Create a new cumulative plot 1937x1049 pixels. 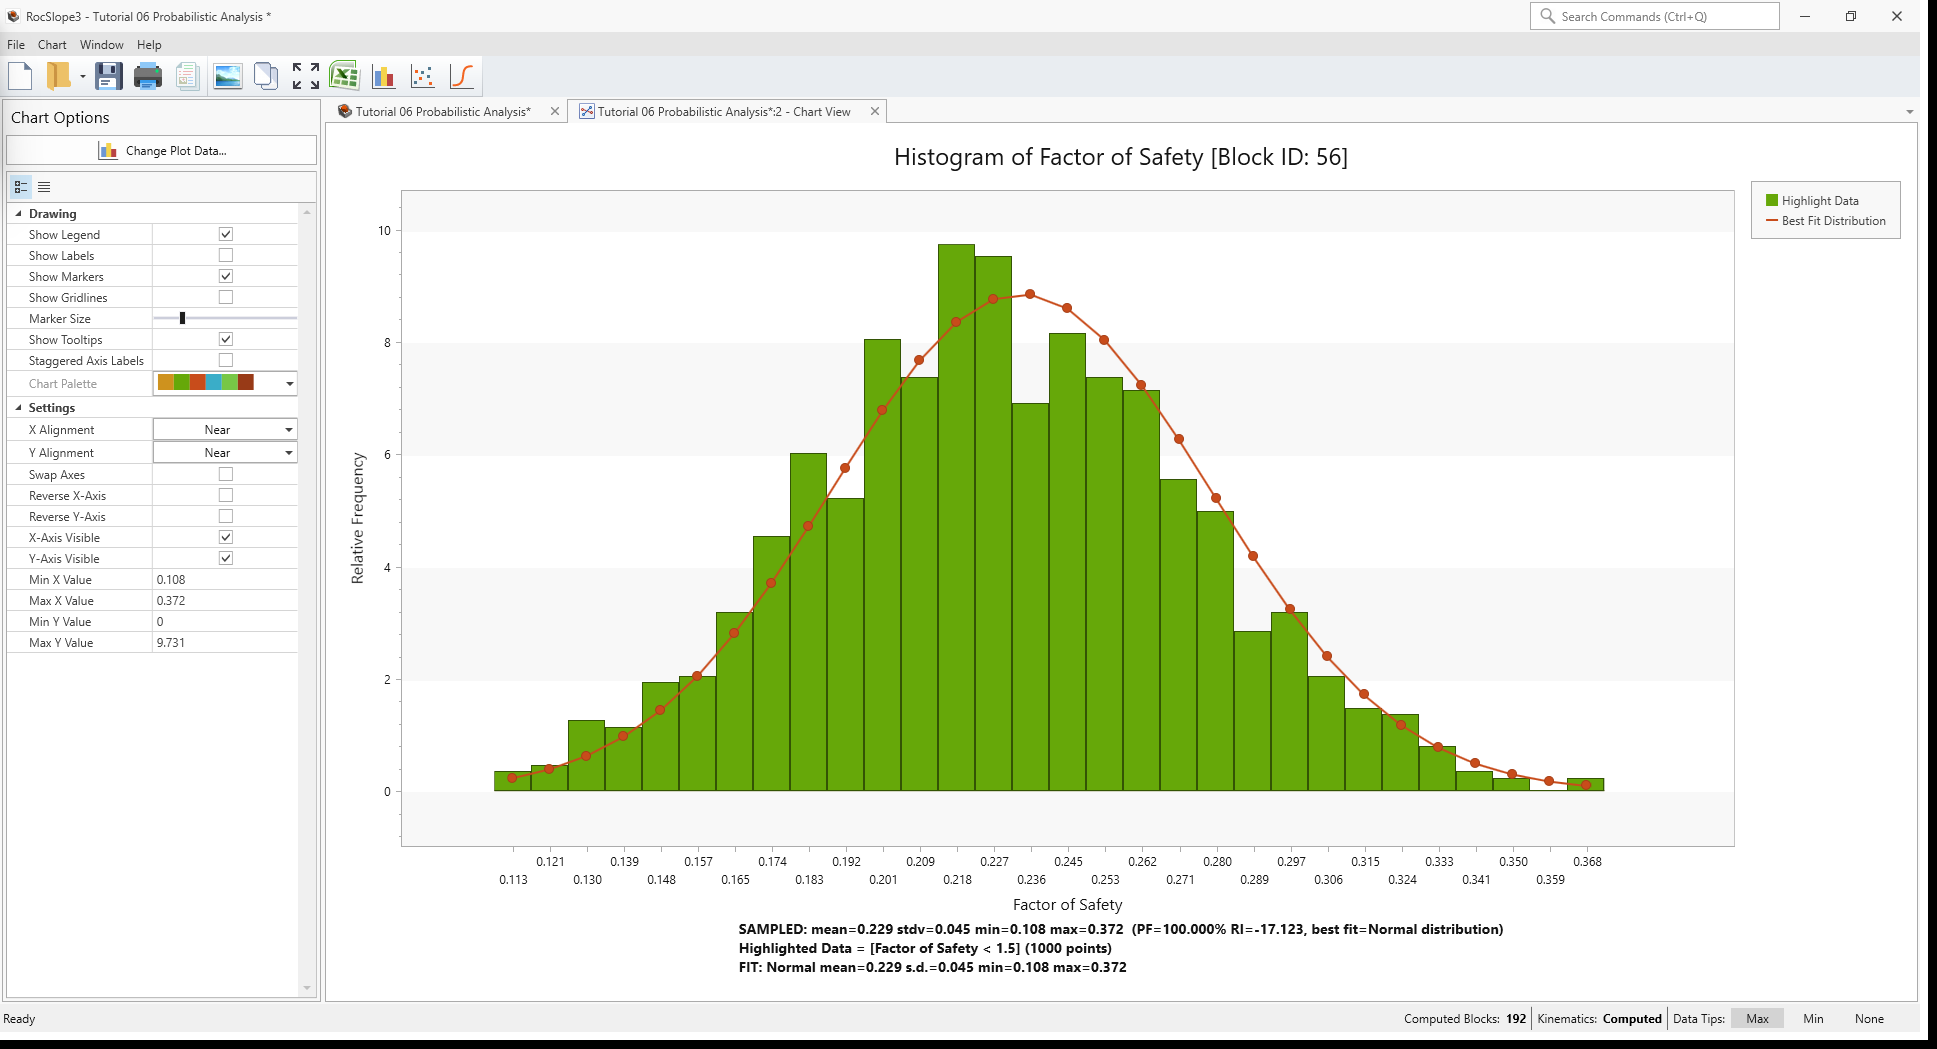[462, 76]
